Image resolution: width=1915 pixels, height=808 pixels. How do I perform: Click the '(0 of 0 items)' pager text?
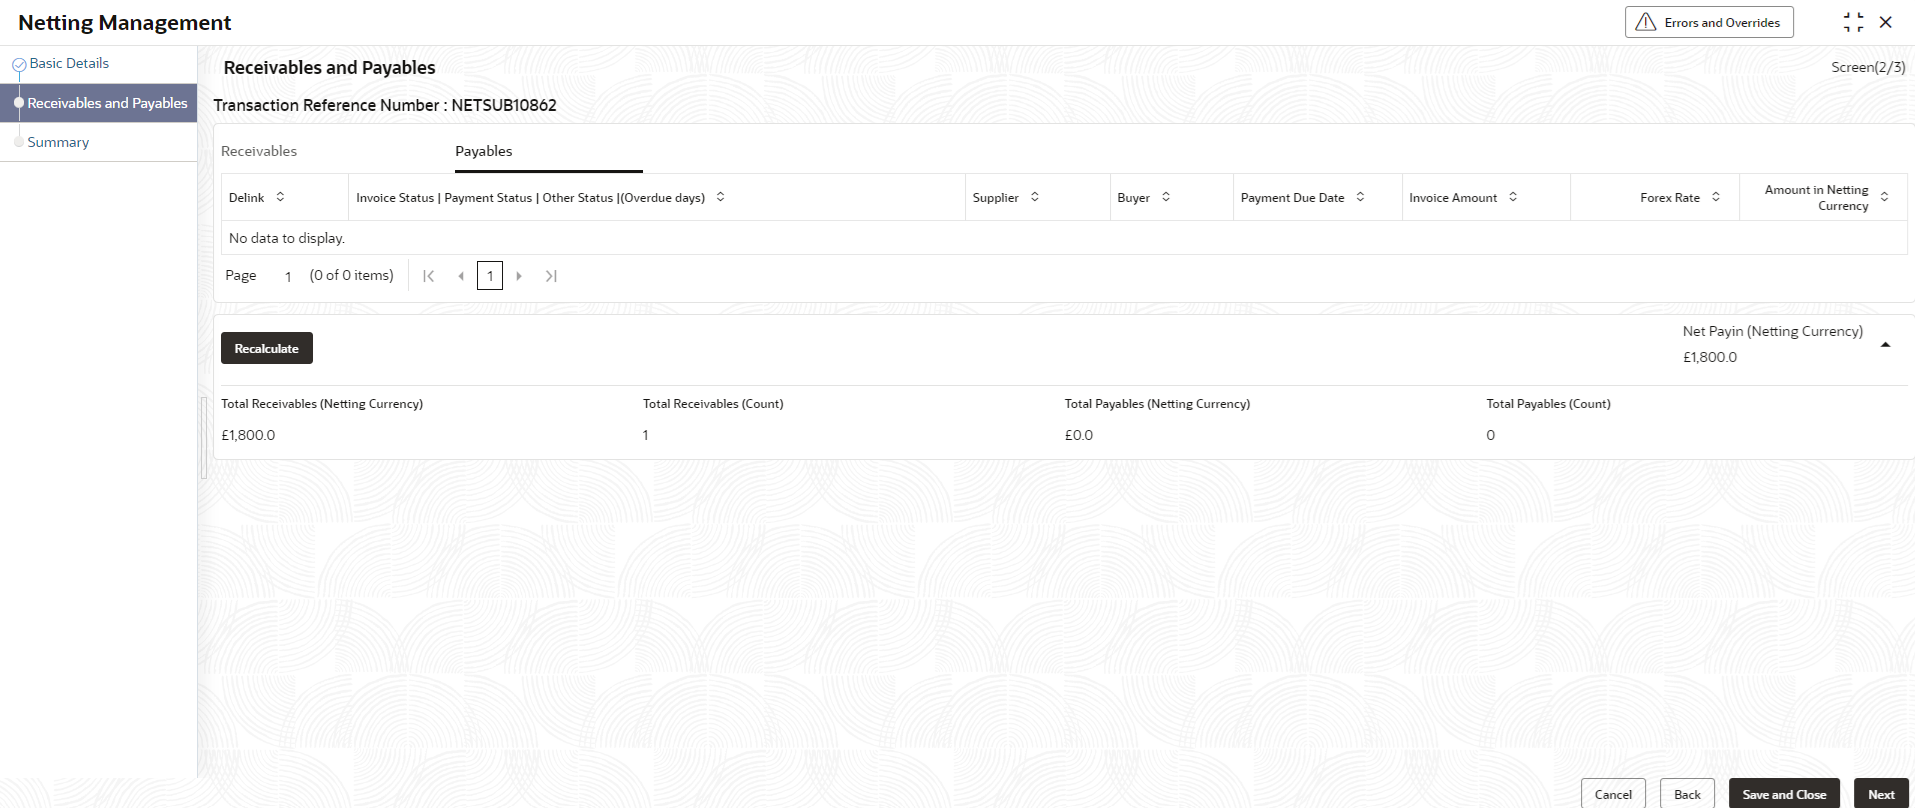click(x=351, y=275)
